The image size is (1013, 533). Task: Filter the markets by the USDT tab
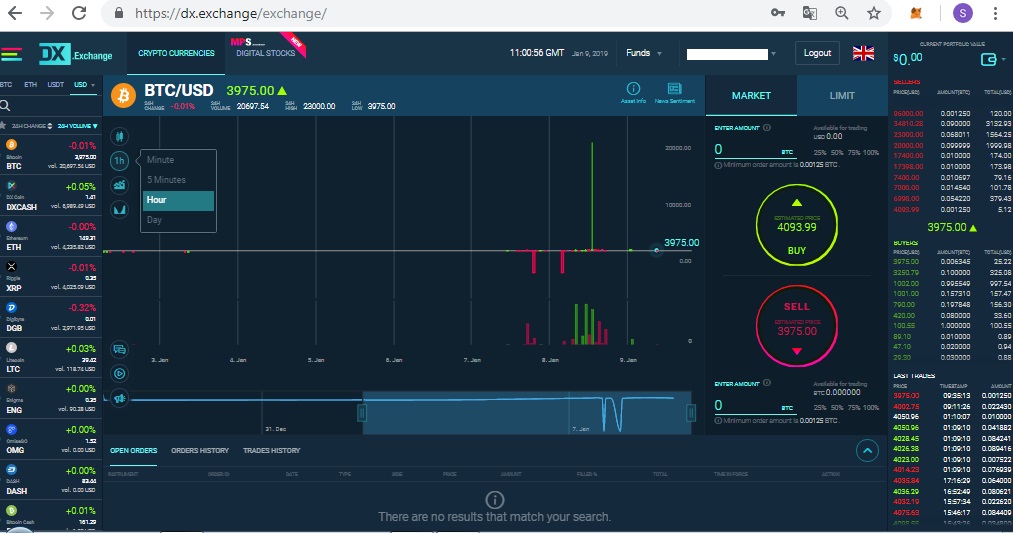56,85
